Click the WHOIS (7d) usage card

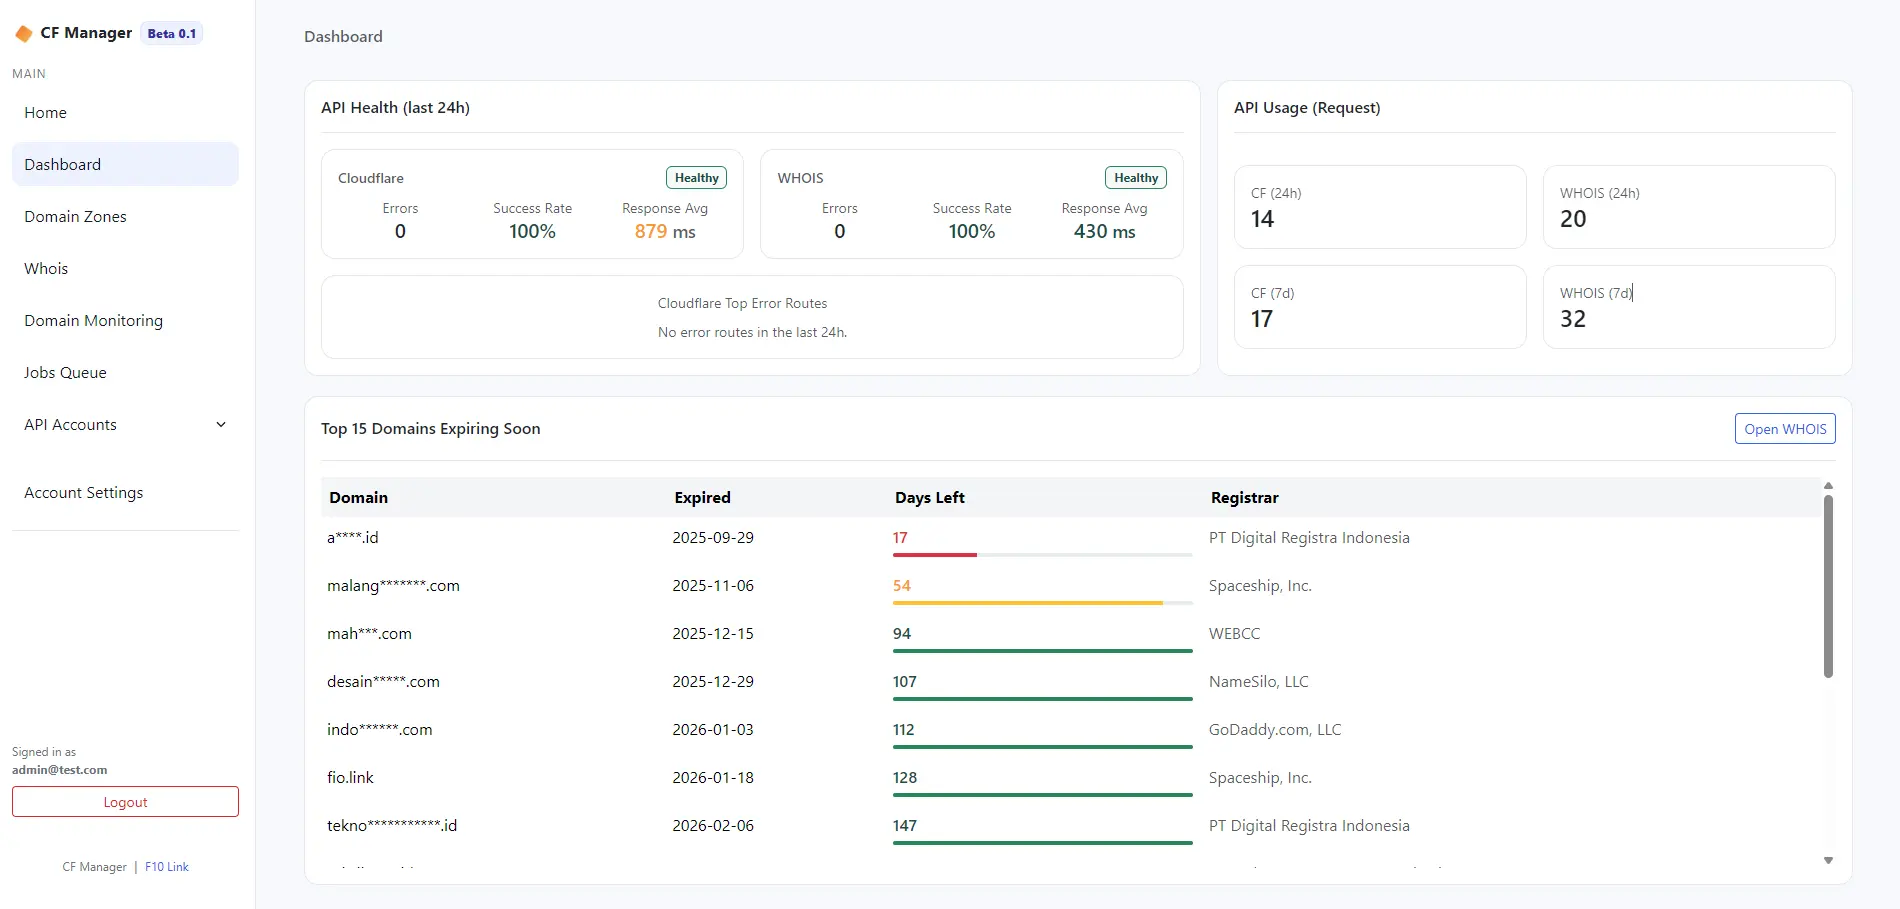tap(1687, 307)
